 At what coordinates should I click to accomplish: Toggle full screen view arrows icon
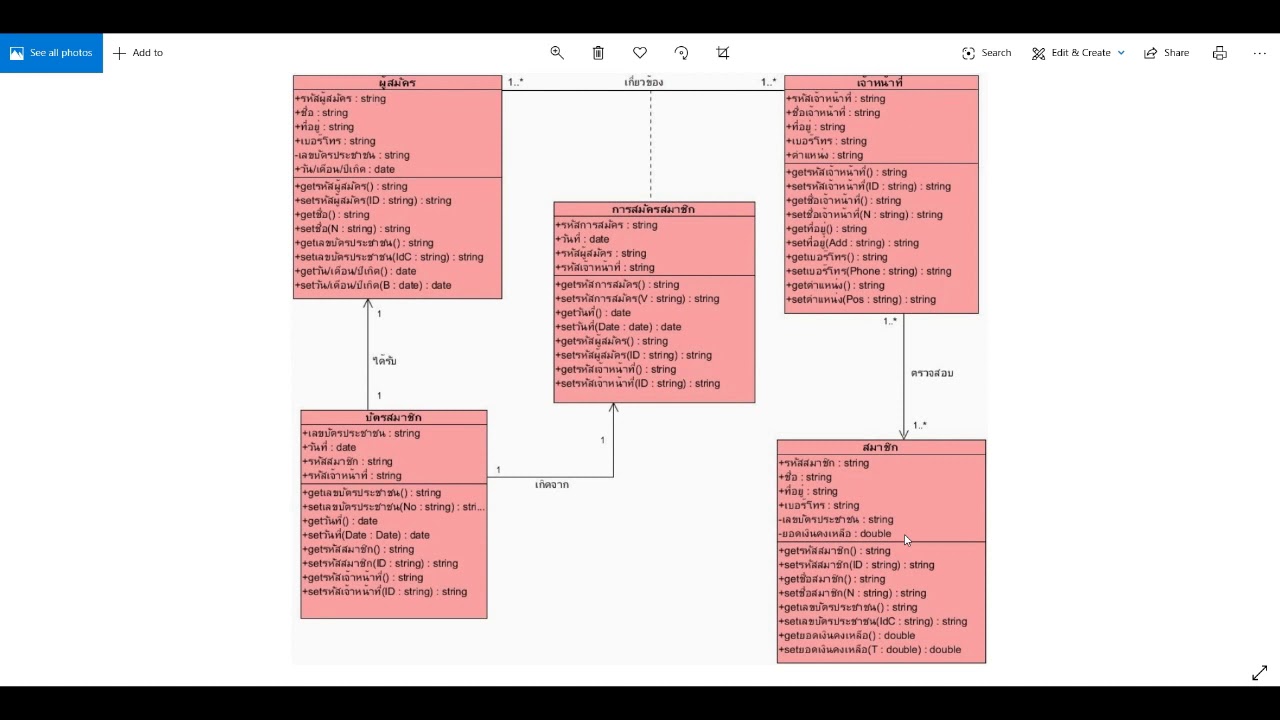(1260, 673)
